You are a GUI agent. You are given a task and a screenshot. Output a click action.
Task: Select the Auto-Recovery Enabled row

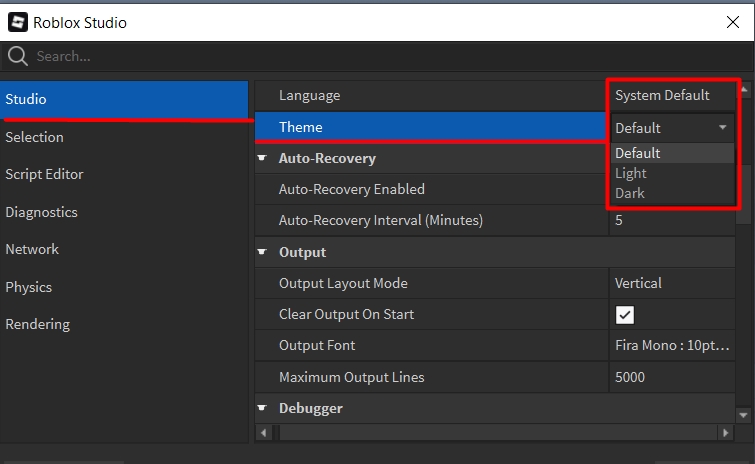coord(430,190)
